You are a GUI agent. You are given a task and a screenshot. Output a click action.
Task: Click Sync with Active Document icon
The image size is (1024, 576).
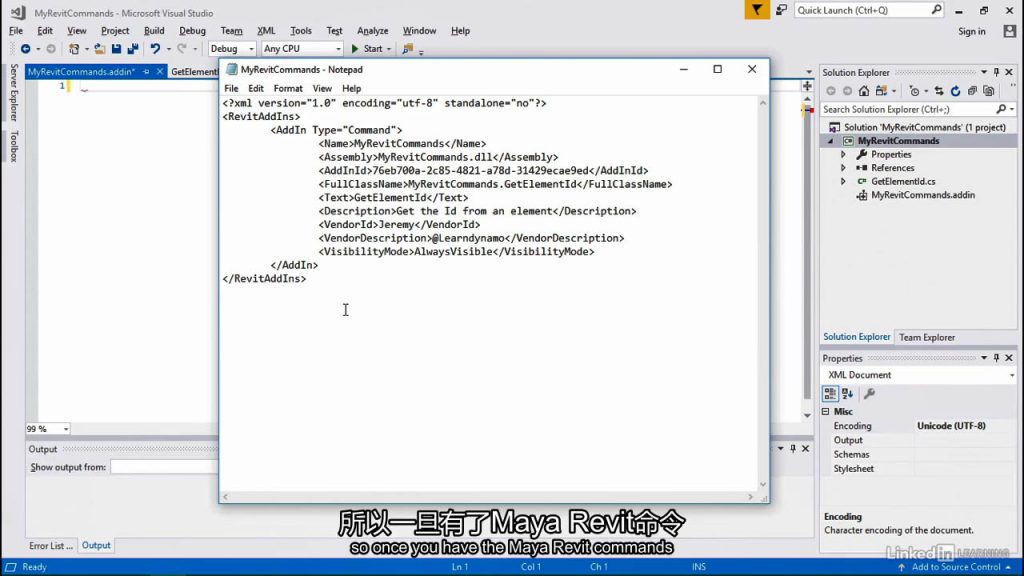939,91
